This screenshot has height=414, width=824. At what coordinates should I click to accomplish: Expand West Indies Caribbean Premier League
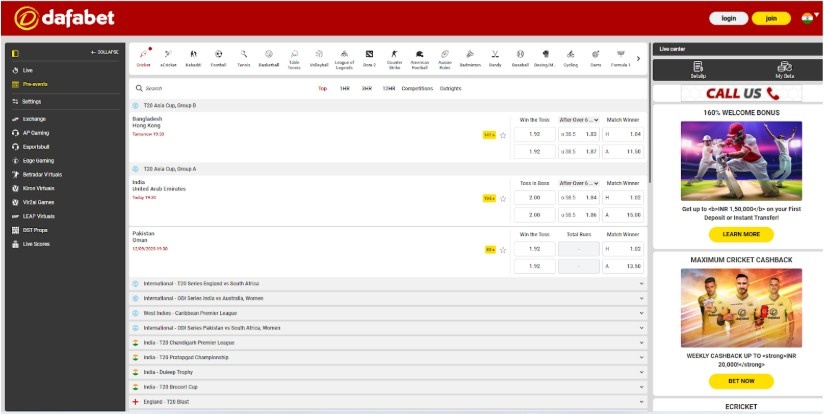[388, 313]
